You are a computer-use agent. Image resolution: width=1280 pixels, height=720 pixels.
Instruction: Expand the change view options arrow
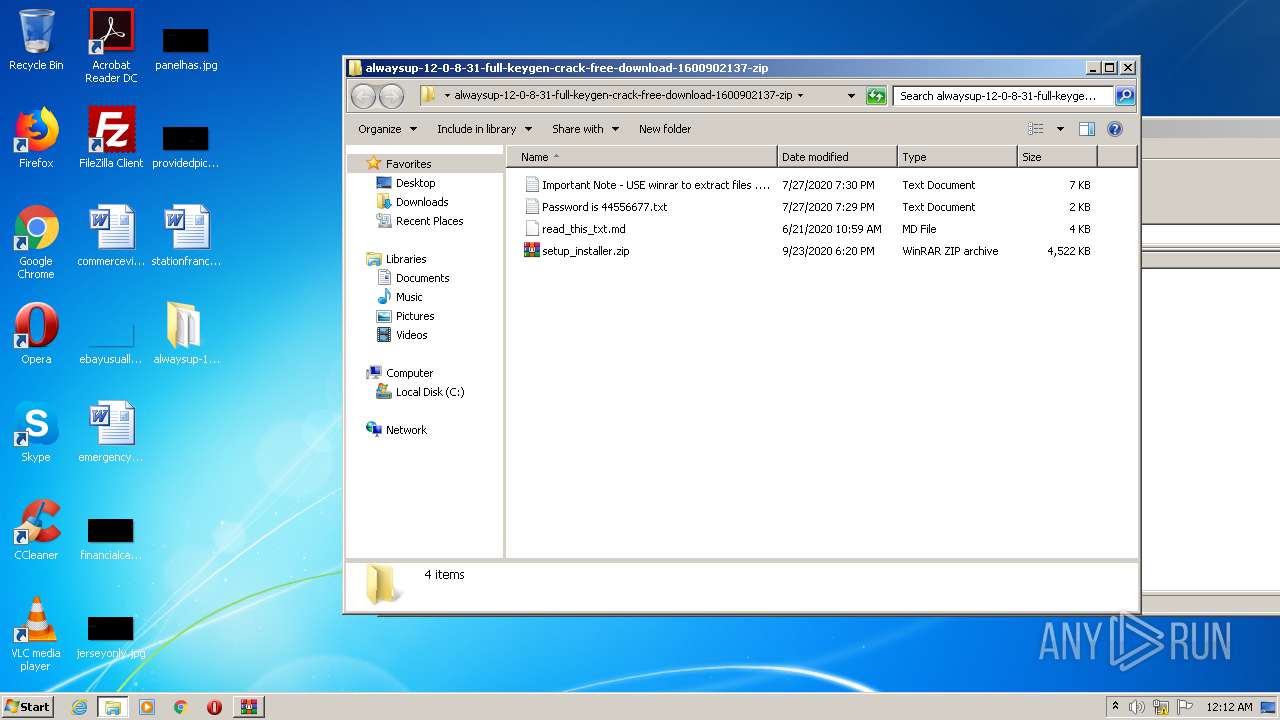1060,129
